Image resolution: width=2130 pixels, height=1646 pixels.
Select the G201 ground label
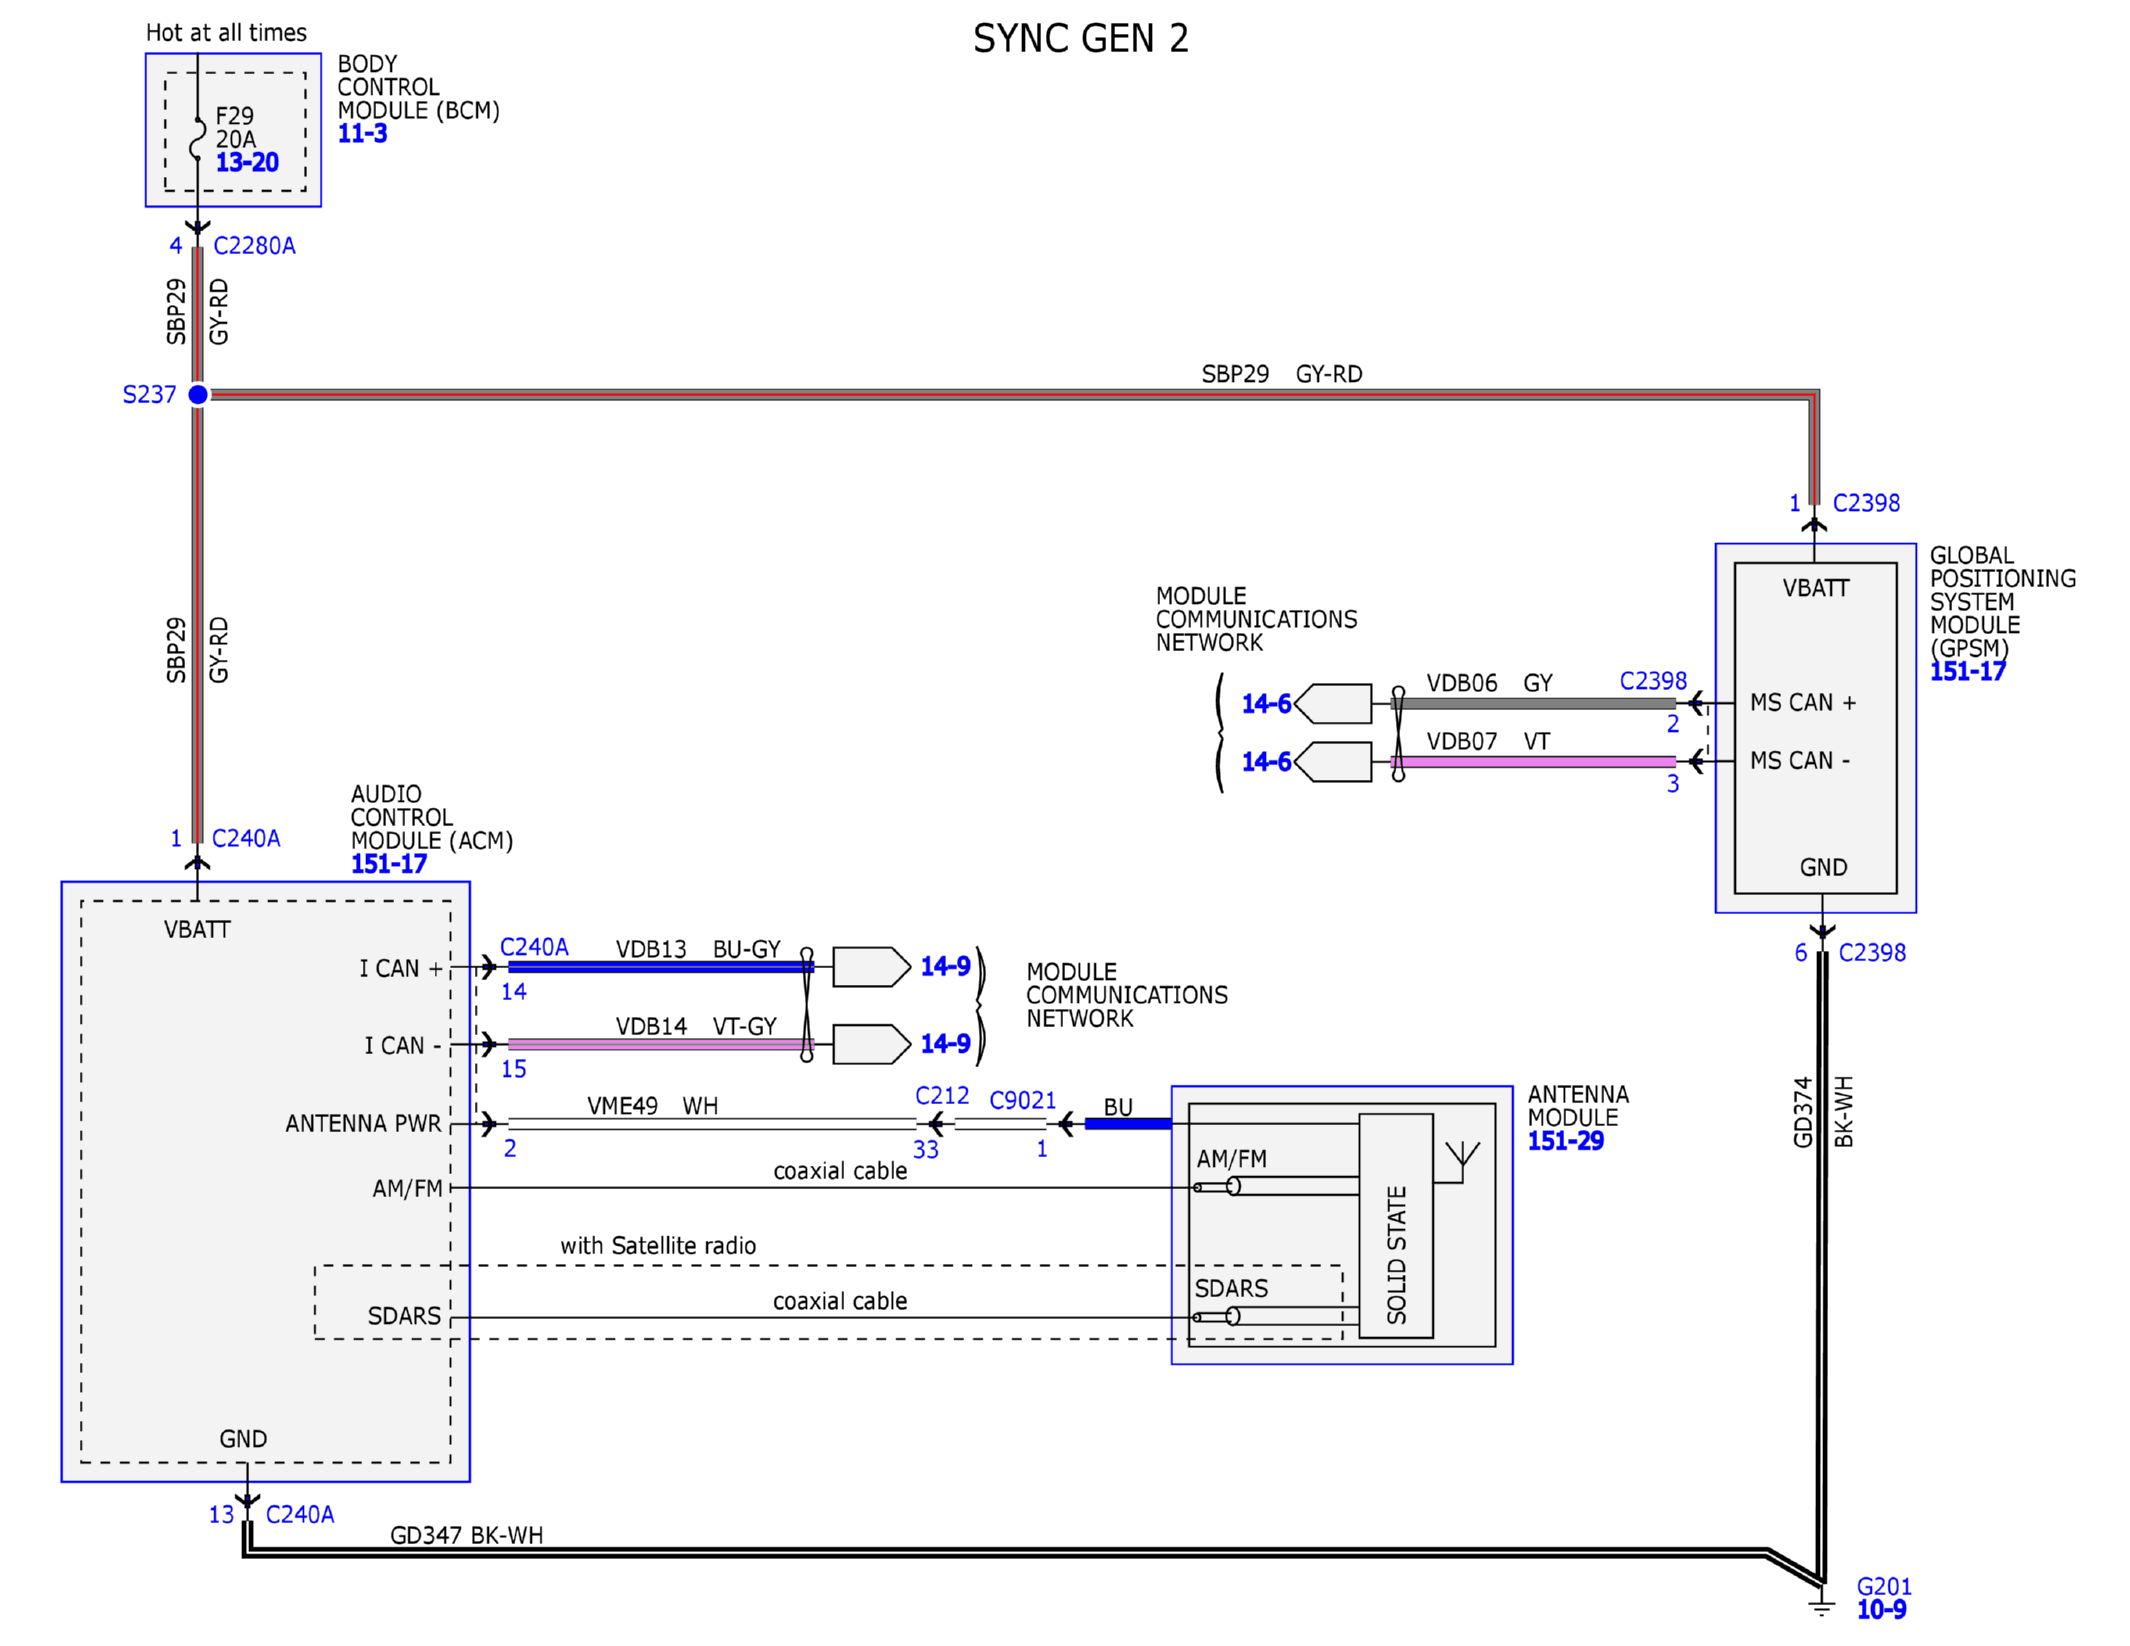point(1884,1587)
